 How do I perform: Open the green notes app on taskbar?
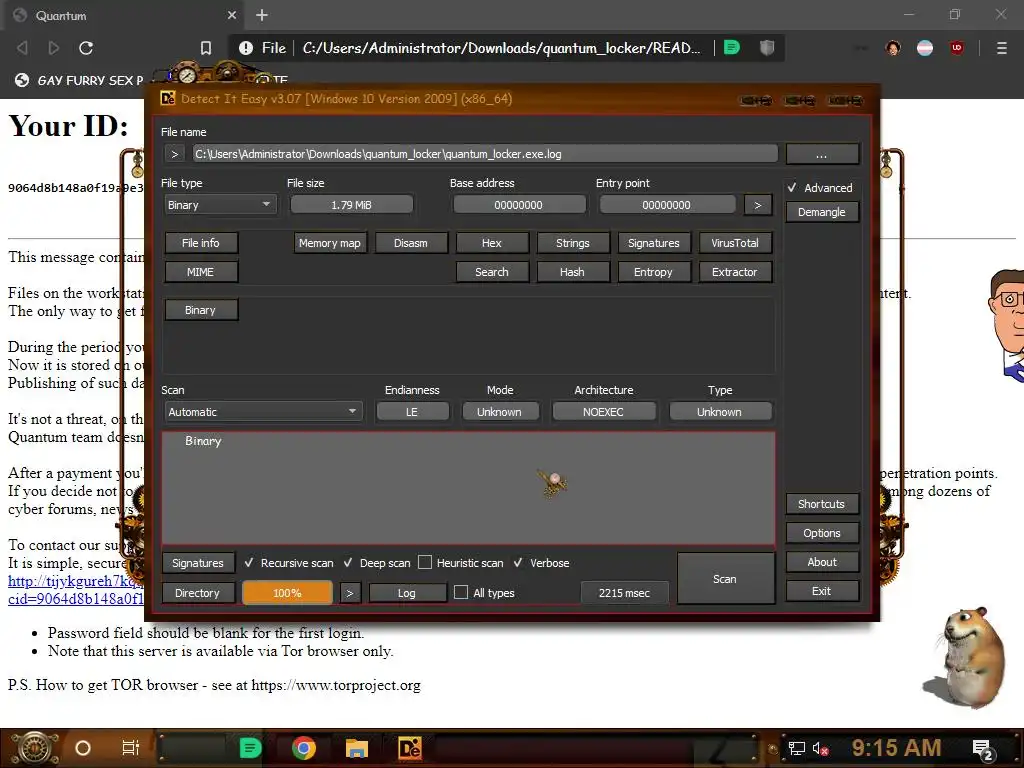pyautogui.click(x=250, y=748)
